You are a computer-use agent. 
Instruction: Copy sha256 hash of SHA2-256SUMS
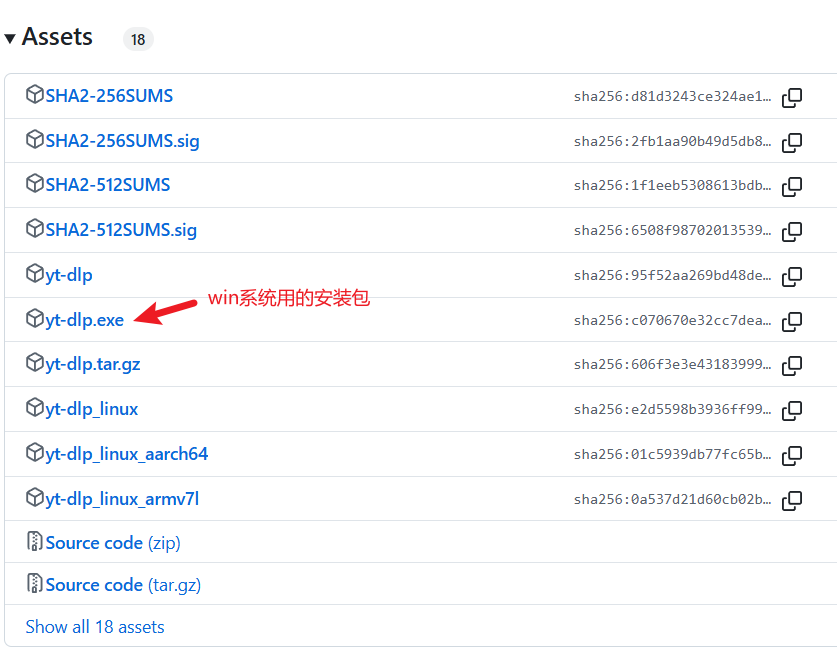[792, 97]
